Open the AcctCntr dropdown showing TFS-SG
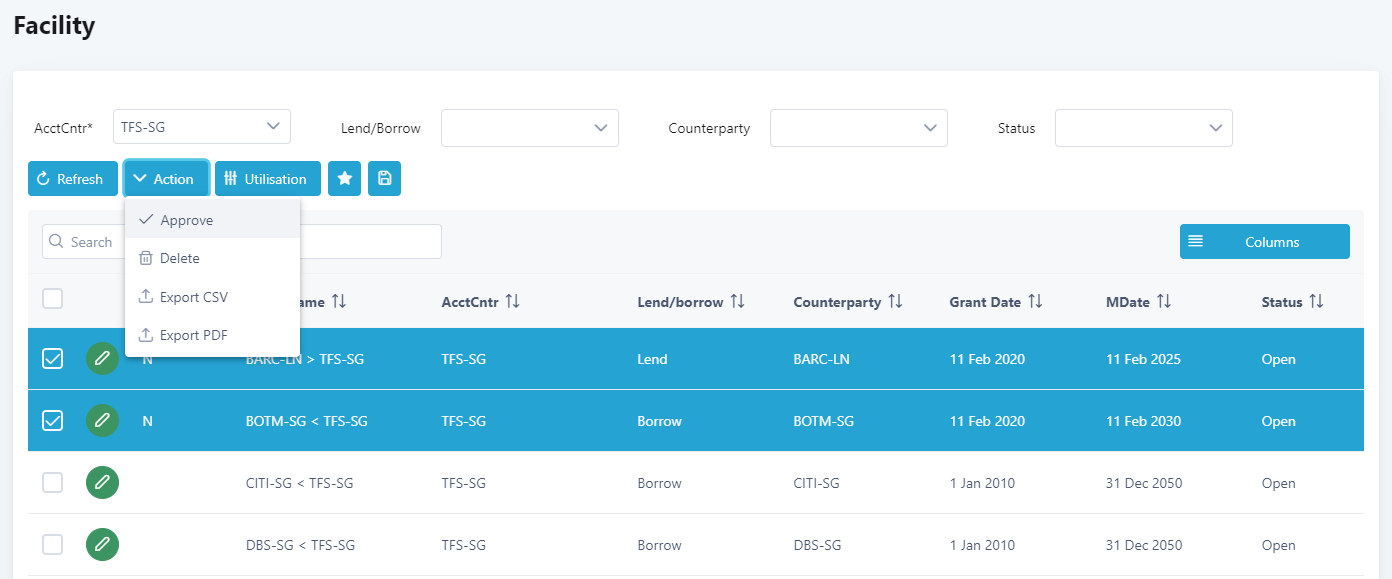Image resolution: width=1392 pixels, height=579 pixels. coord(202,127)
